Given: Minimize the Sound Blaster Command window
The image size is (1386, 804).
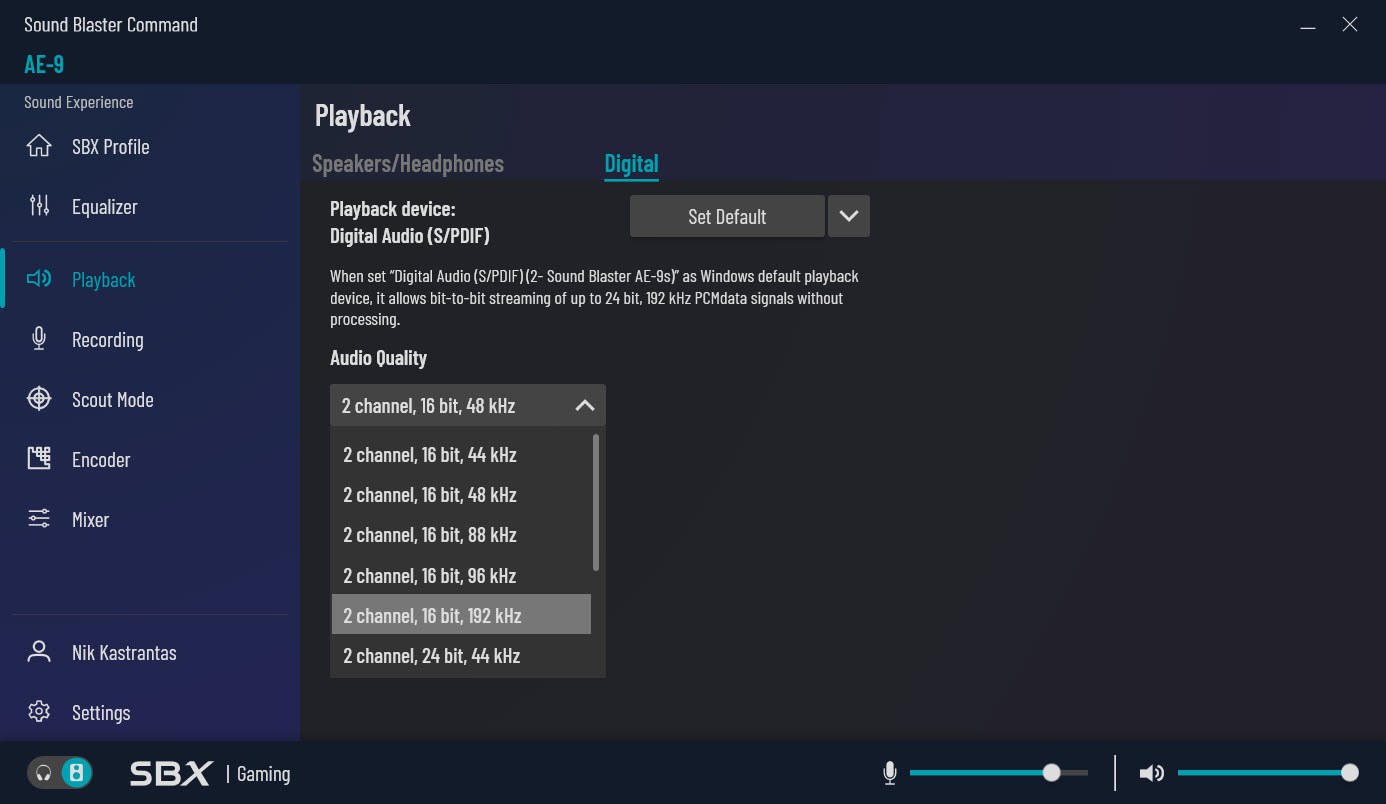Looking at the screenshot, I should (1308, 27).
